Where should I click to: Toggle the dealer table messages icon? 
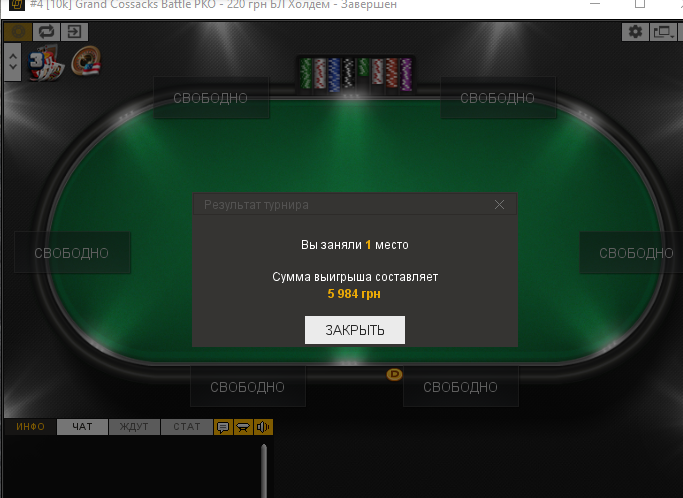pos(243,427)
